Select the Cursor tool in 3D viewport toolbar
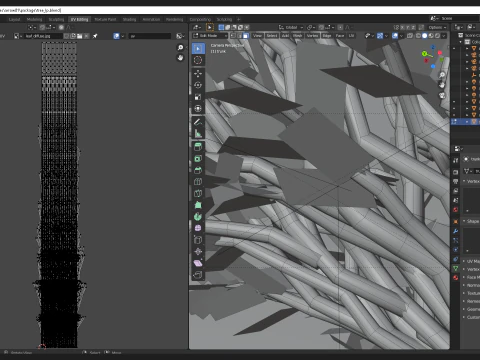Viewport: 480px width, 360px height. click(198, 60)
